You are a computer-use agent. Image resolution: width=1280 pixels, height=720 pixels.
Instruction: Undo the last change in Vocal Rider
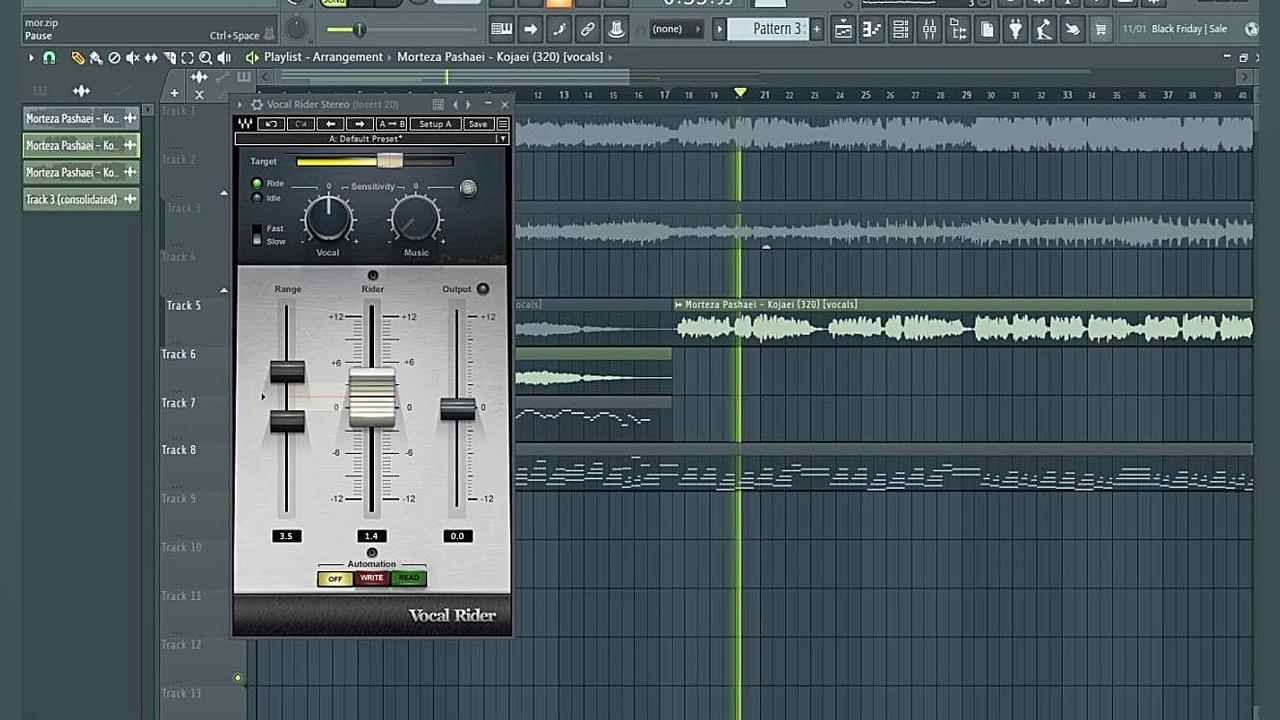(271, 124)
